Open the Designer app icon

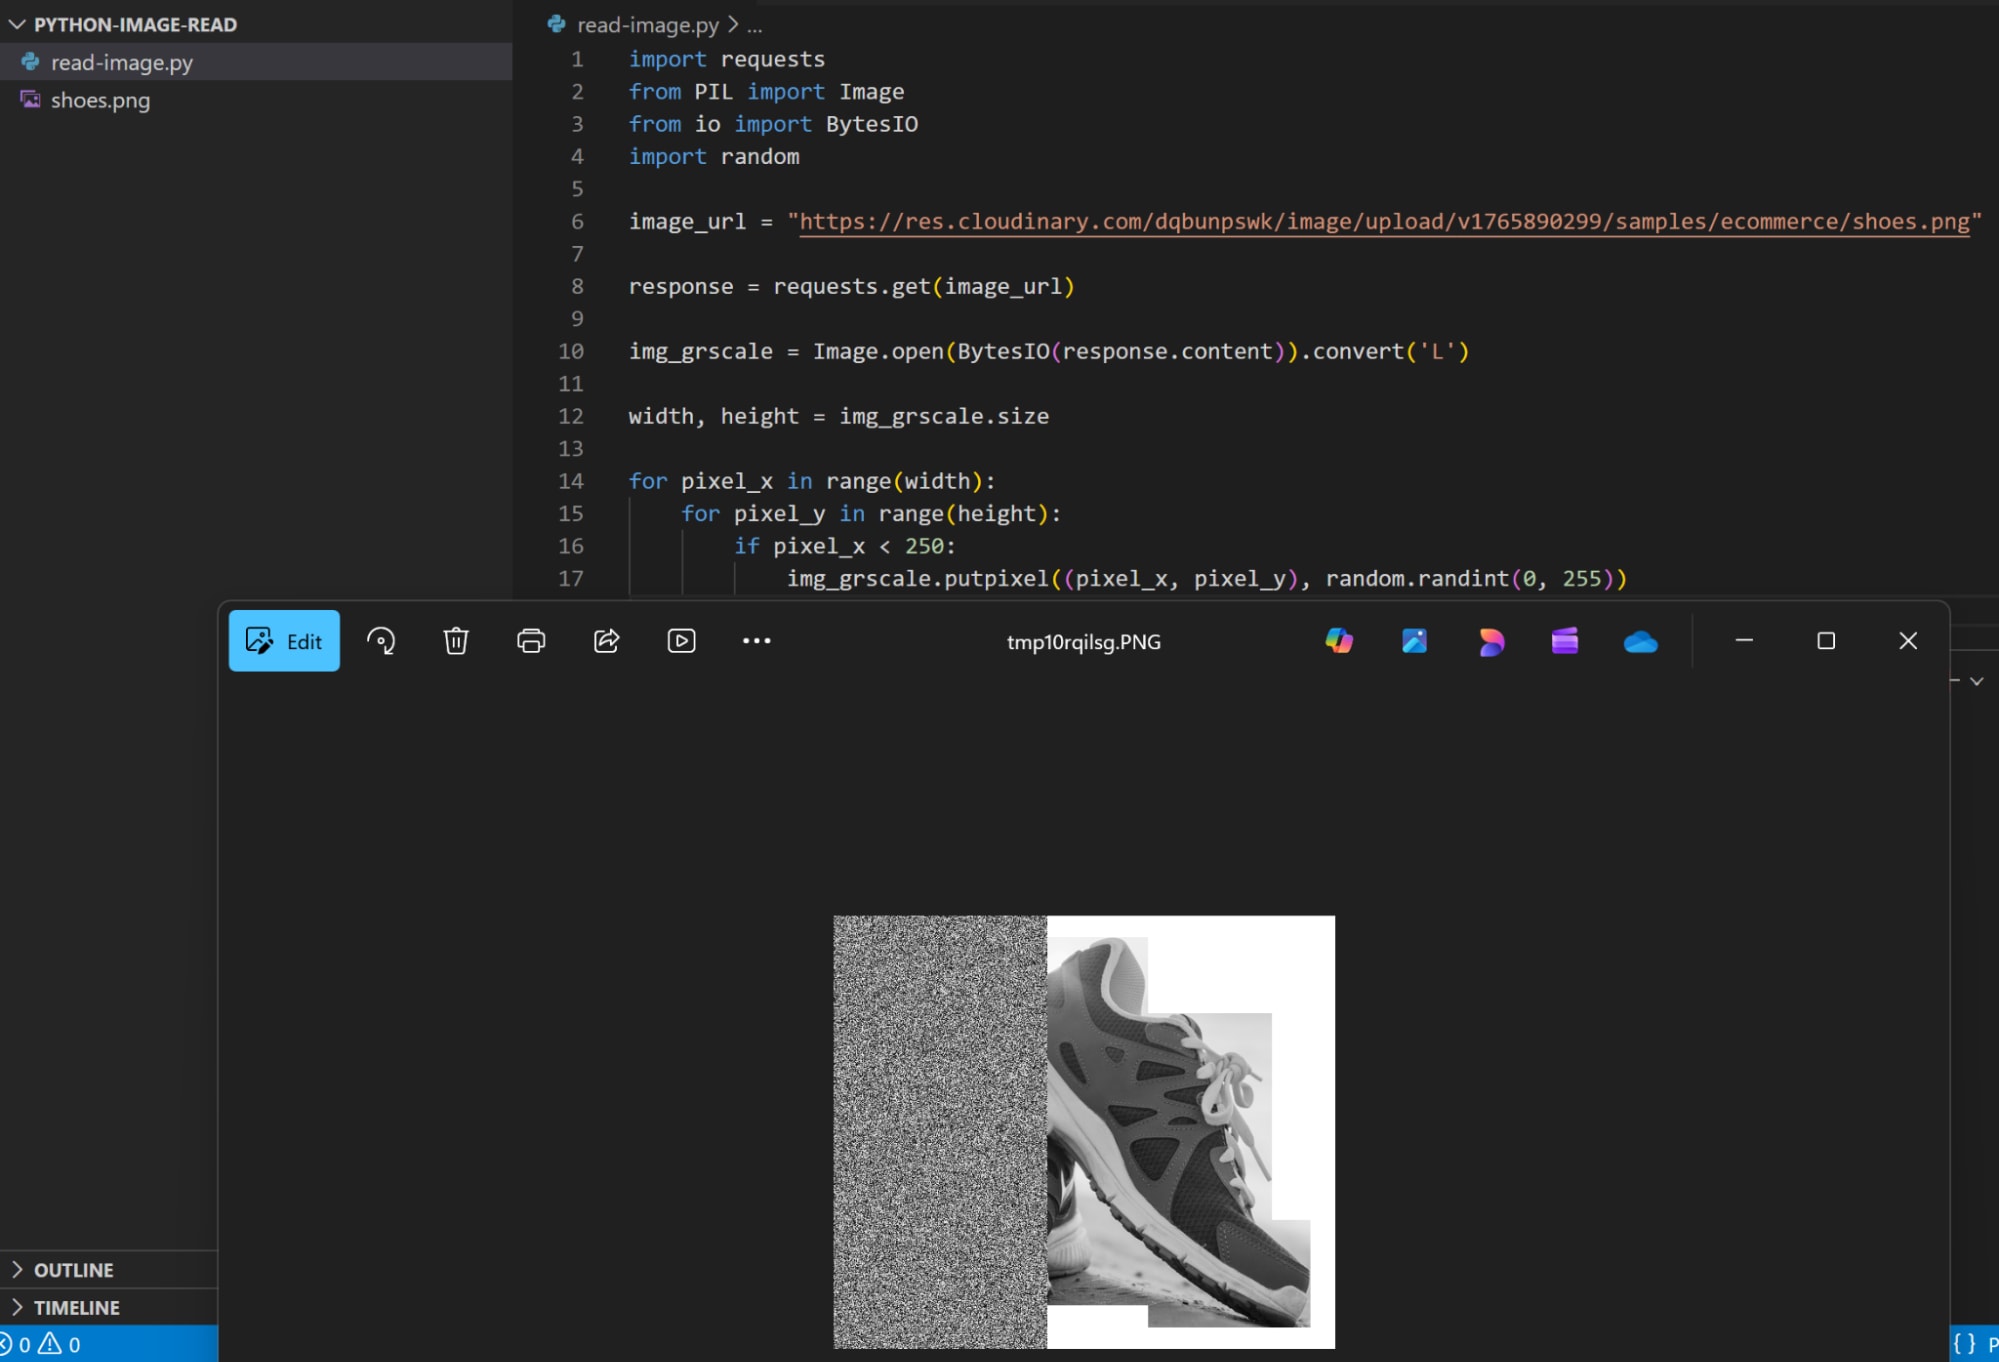(1414, 641)
